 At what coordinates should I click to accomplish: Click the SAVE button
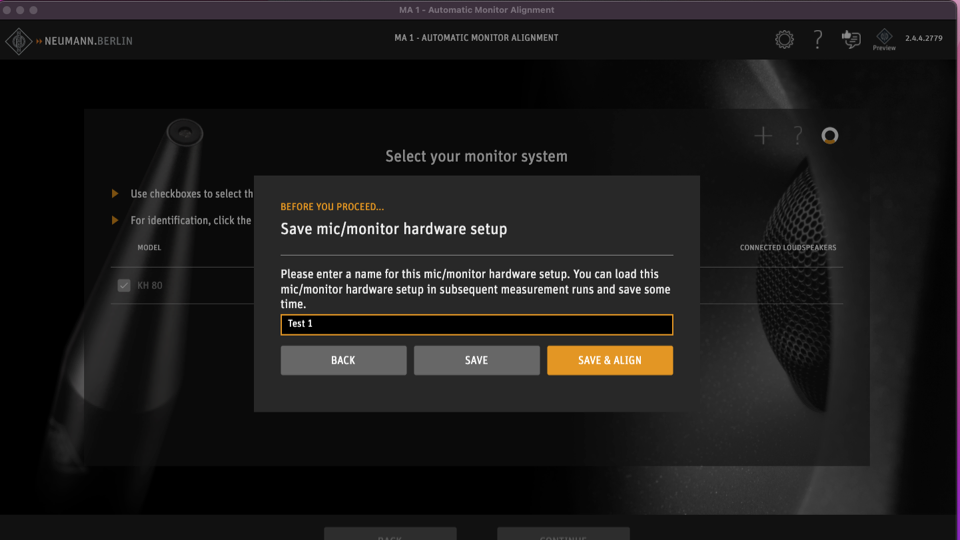coord(476,361)
